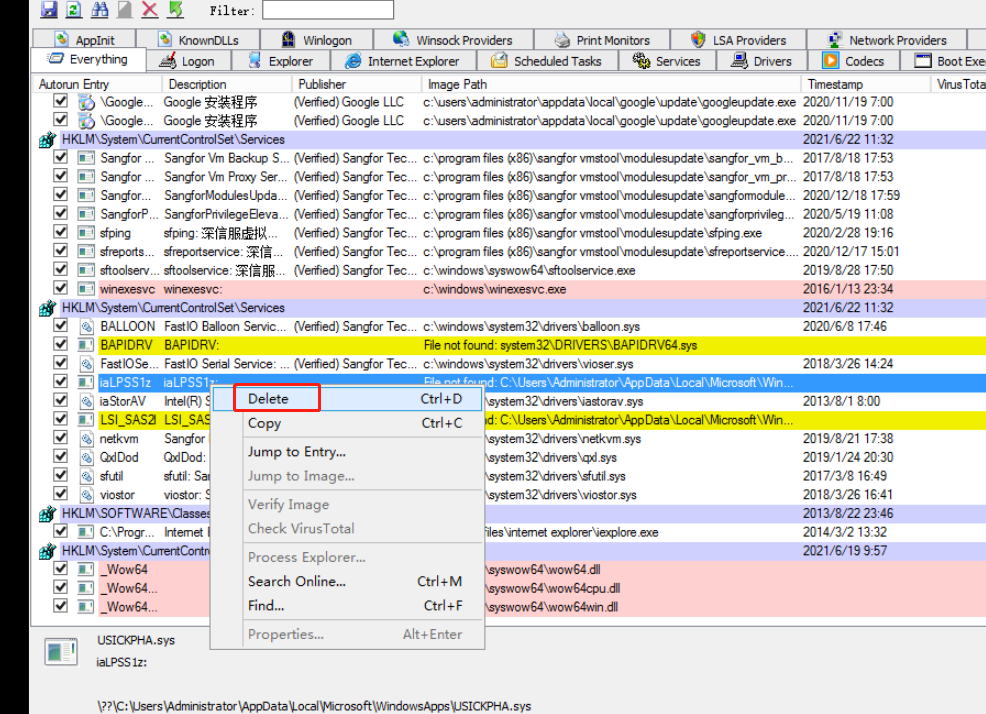Click the red X Delete toolbar icon
Viewport: 986px width, 714px height.
(x=150, y=10)
